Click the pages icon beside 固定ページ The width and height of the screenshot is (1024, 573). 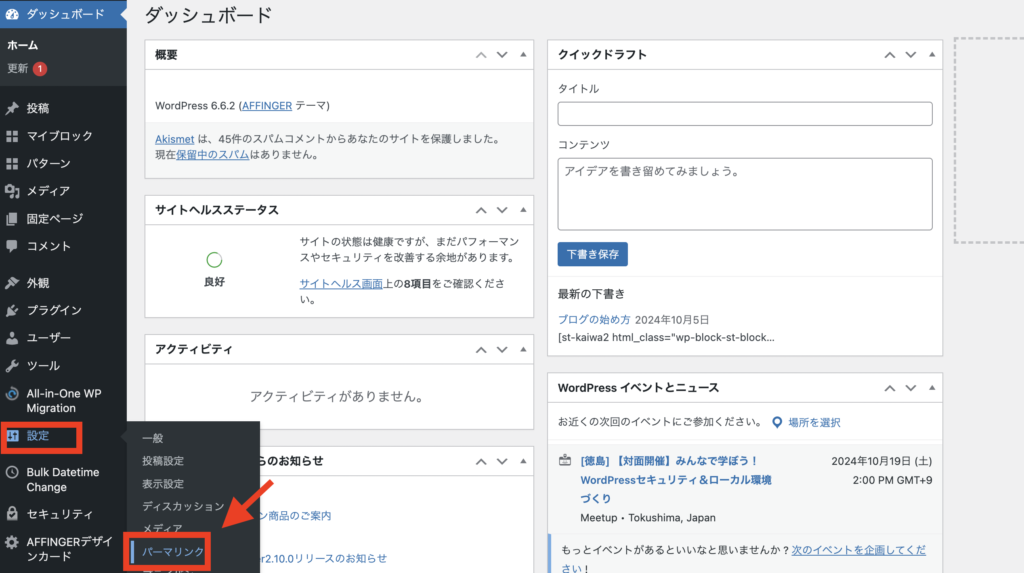pyautogui.click(x=12, y=219)
